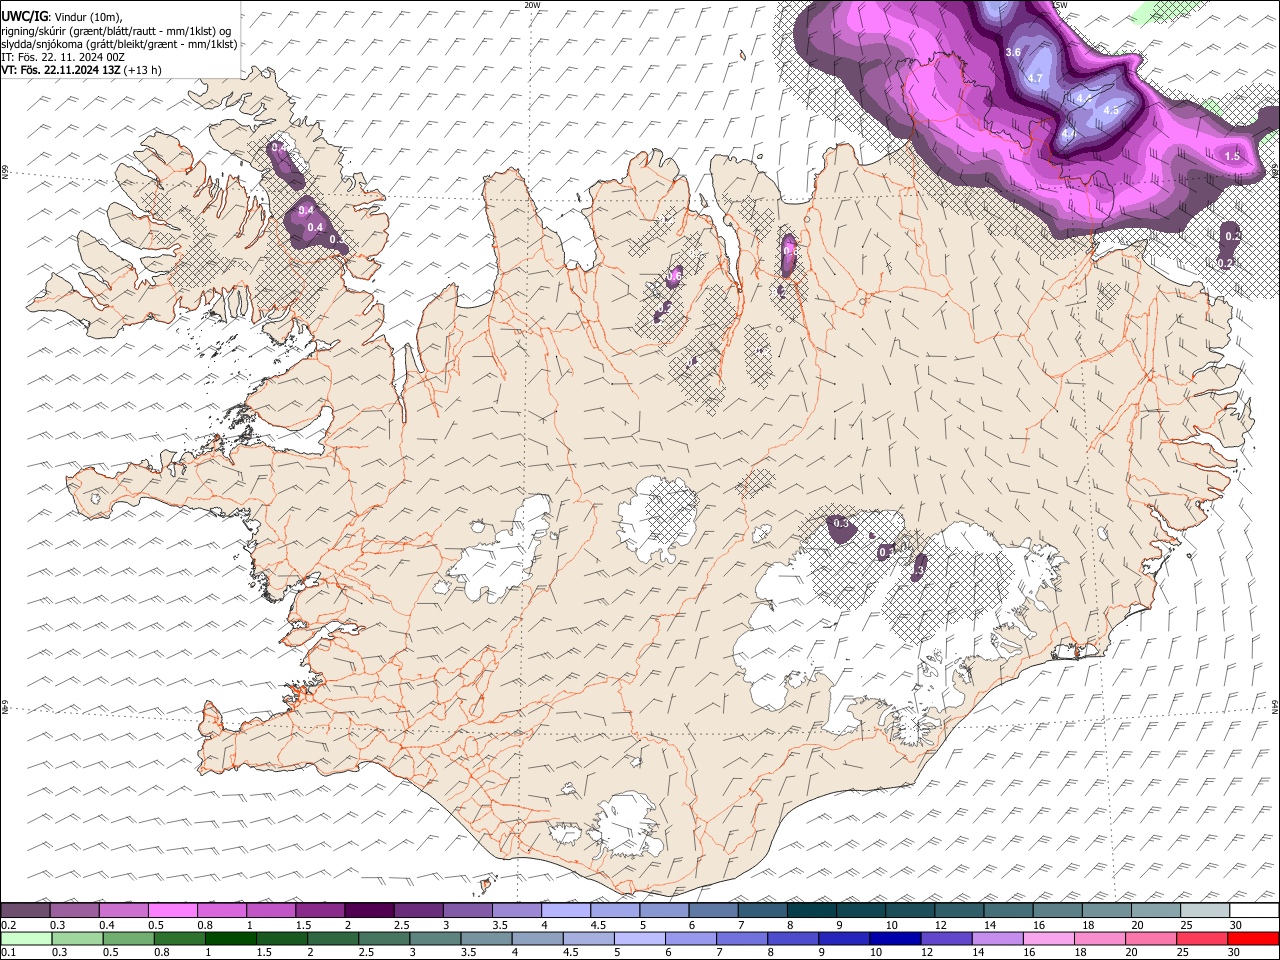Click the 'rigning/skúrir' legend description line
Image resolution: width=1280 pixels, height=960 pixels.
(x=116, y=31)
